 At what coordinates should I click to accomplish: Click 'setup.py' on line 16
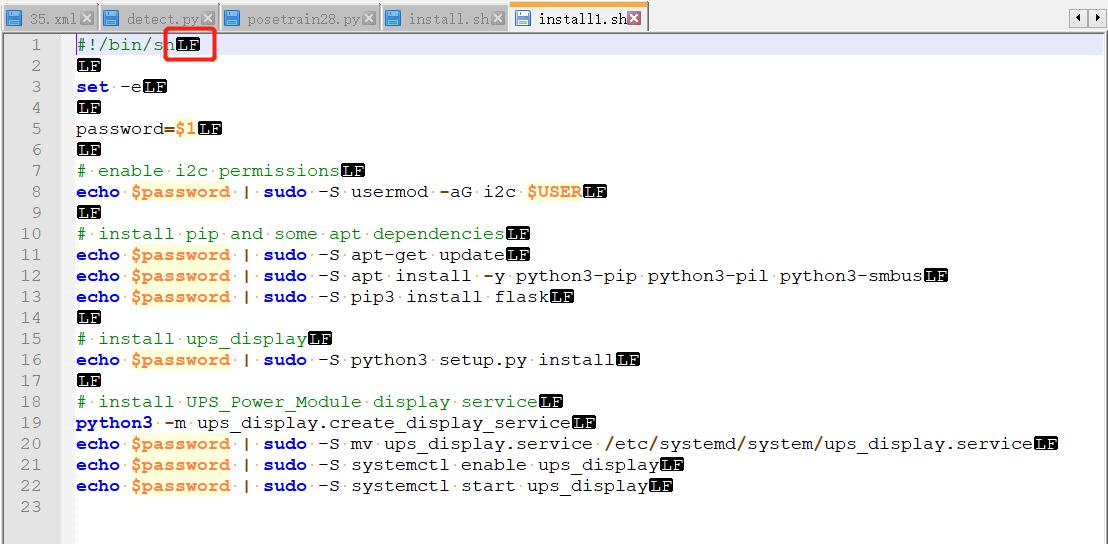[483, 360]
